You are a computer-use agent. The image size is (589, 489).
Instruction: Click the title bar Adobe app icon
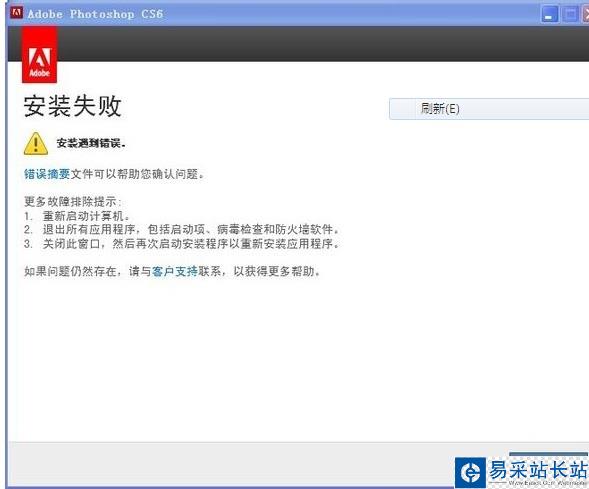pos(17,13)
